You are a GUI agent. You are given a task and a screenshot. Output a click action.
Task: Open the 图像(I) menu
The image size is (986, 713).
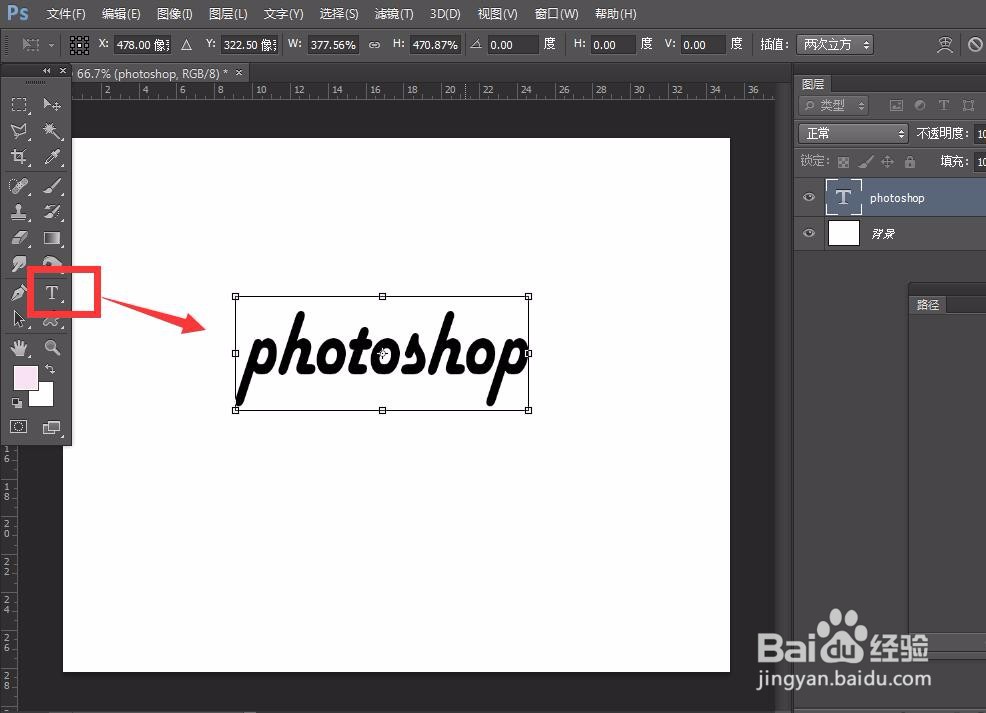click(x=174, y=13)
